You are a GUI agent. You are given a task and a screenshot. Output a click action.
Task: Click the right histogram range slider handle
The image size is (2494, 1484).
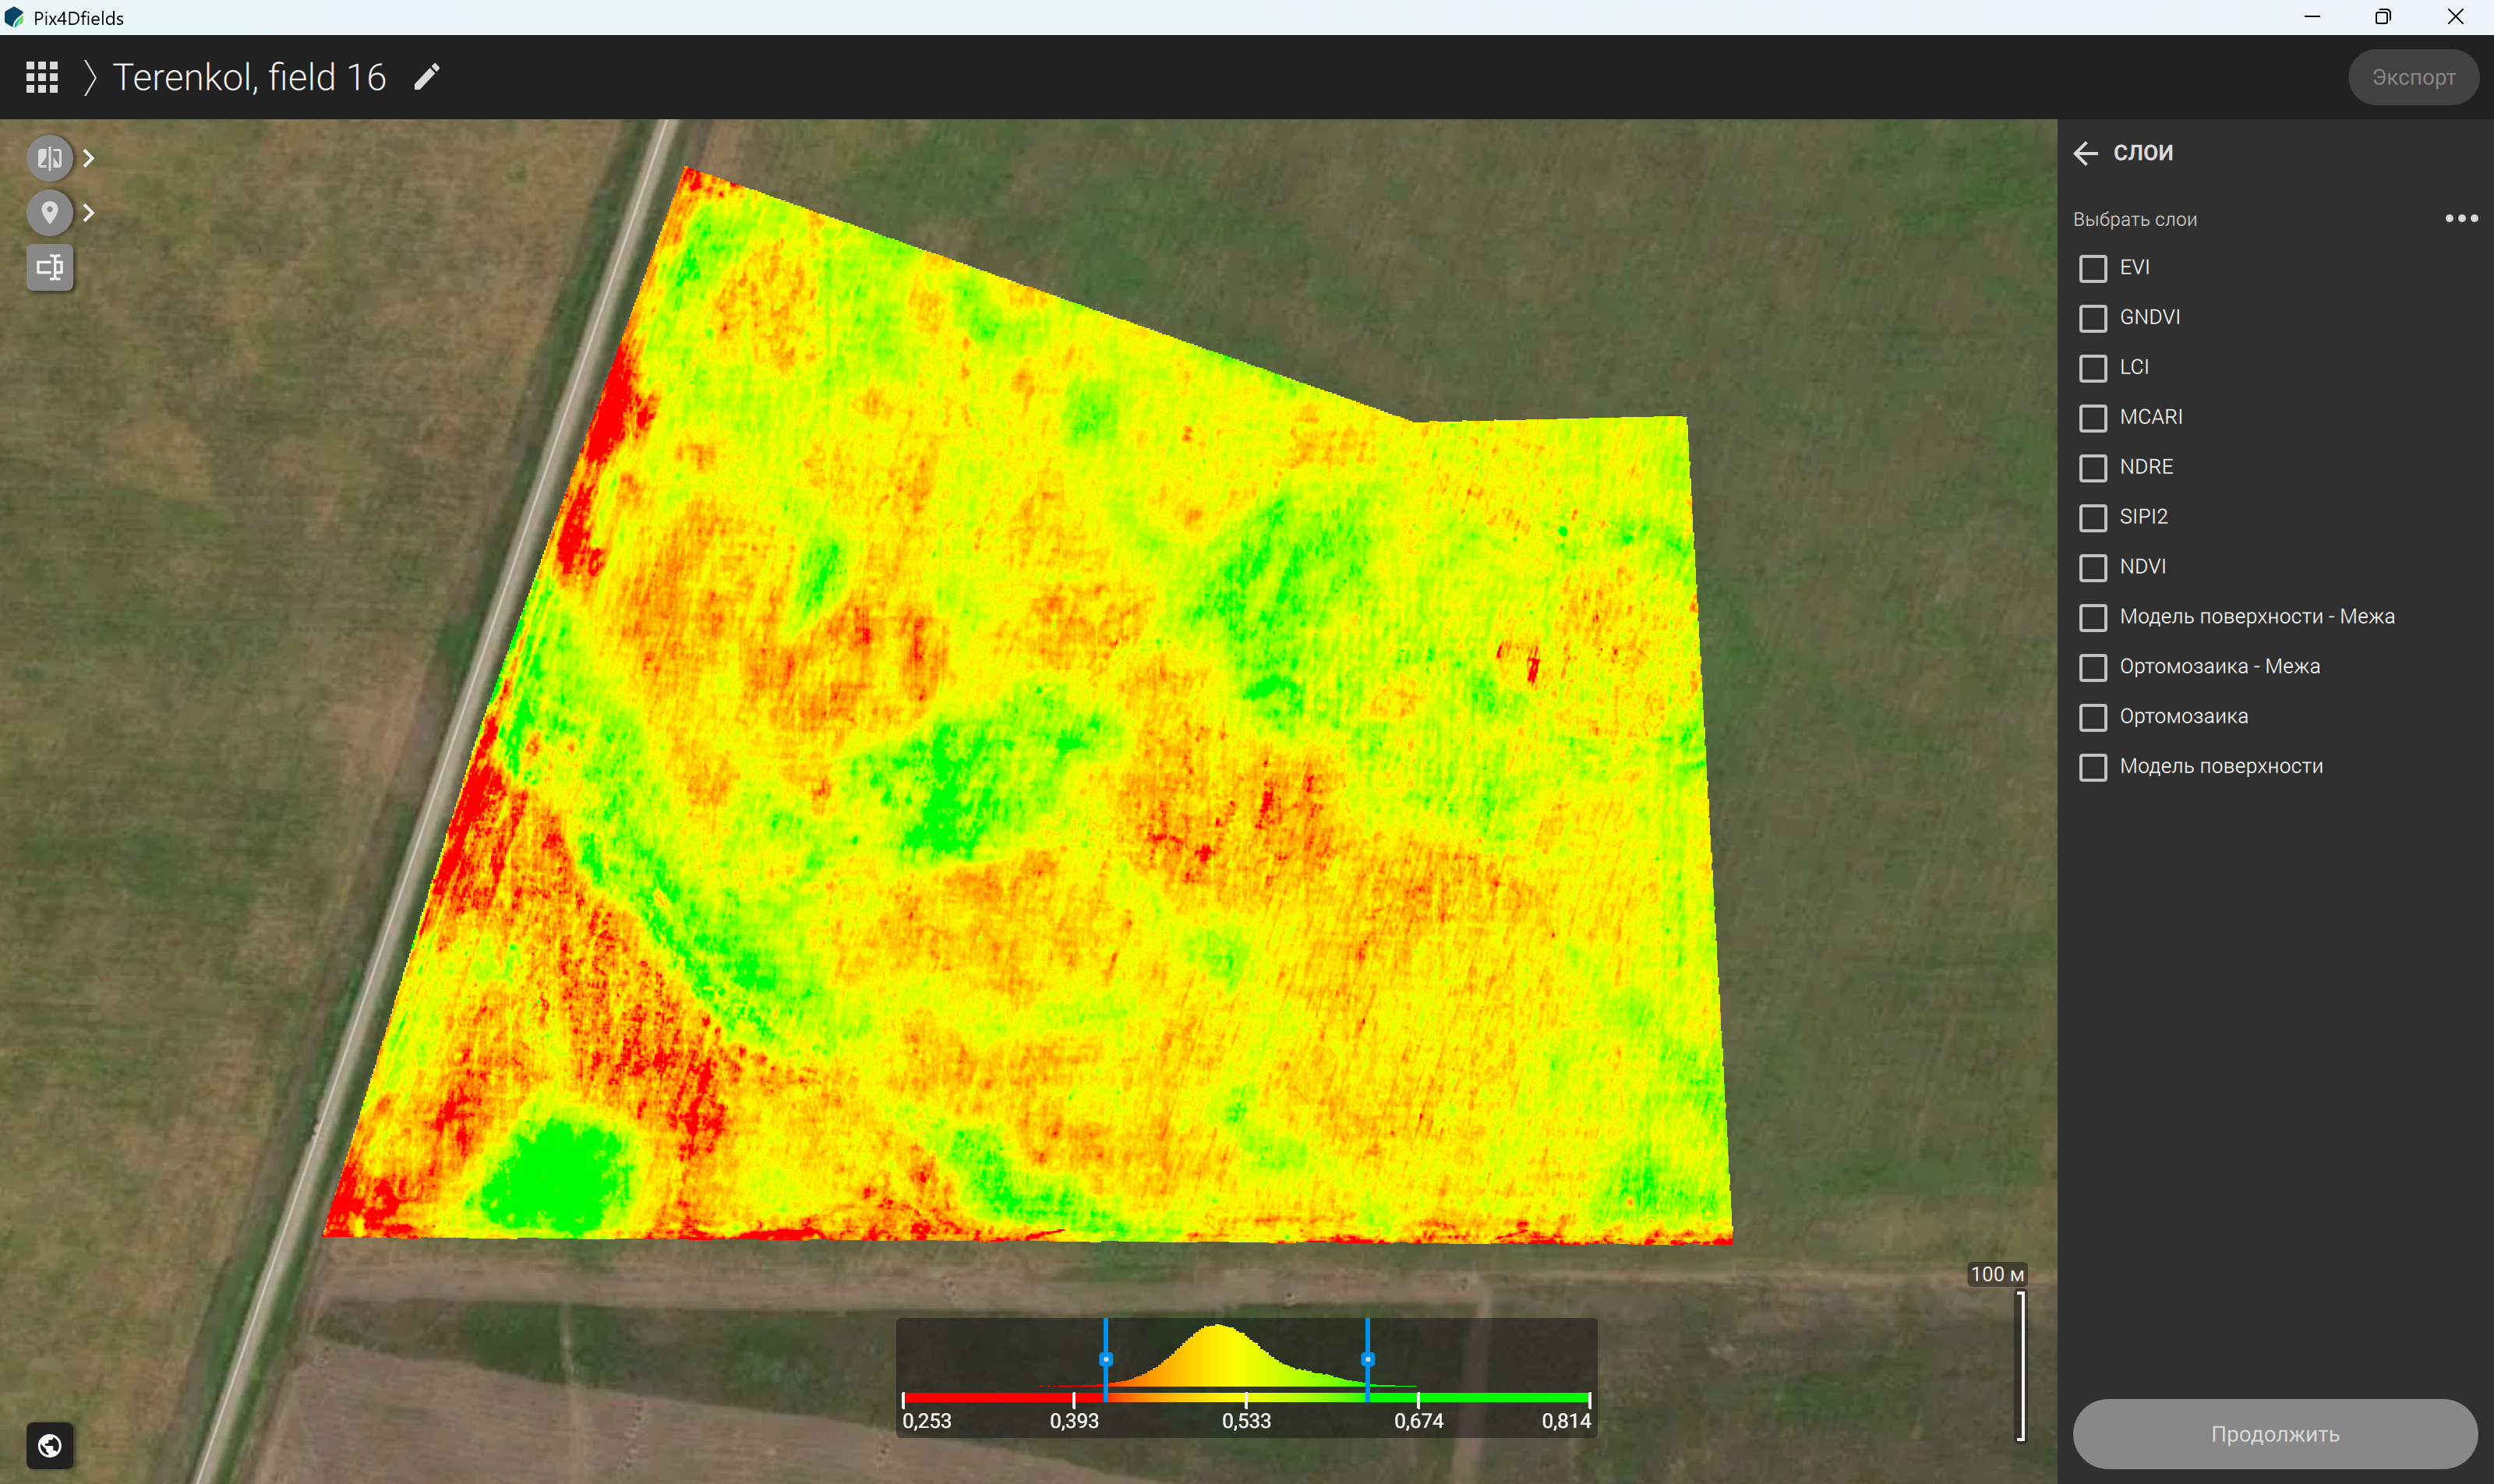coord(1368,1359)
